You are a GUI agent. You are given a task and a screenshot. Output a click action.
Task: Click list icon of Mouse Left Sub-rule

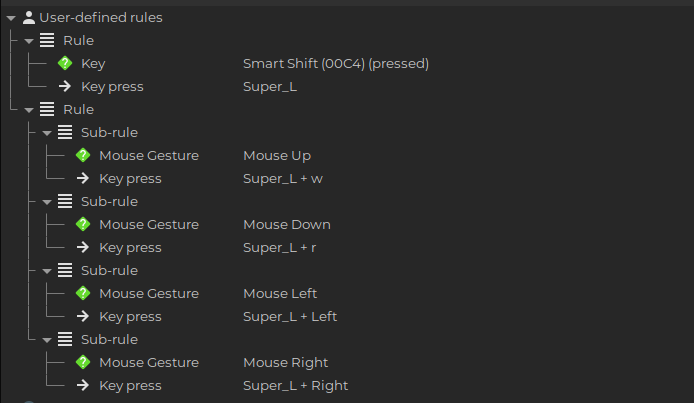pos(65,270)
